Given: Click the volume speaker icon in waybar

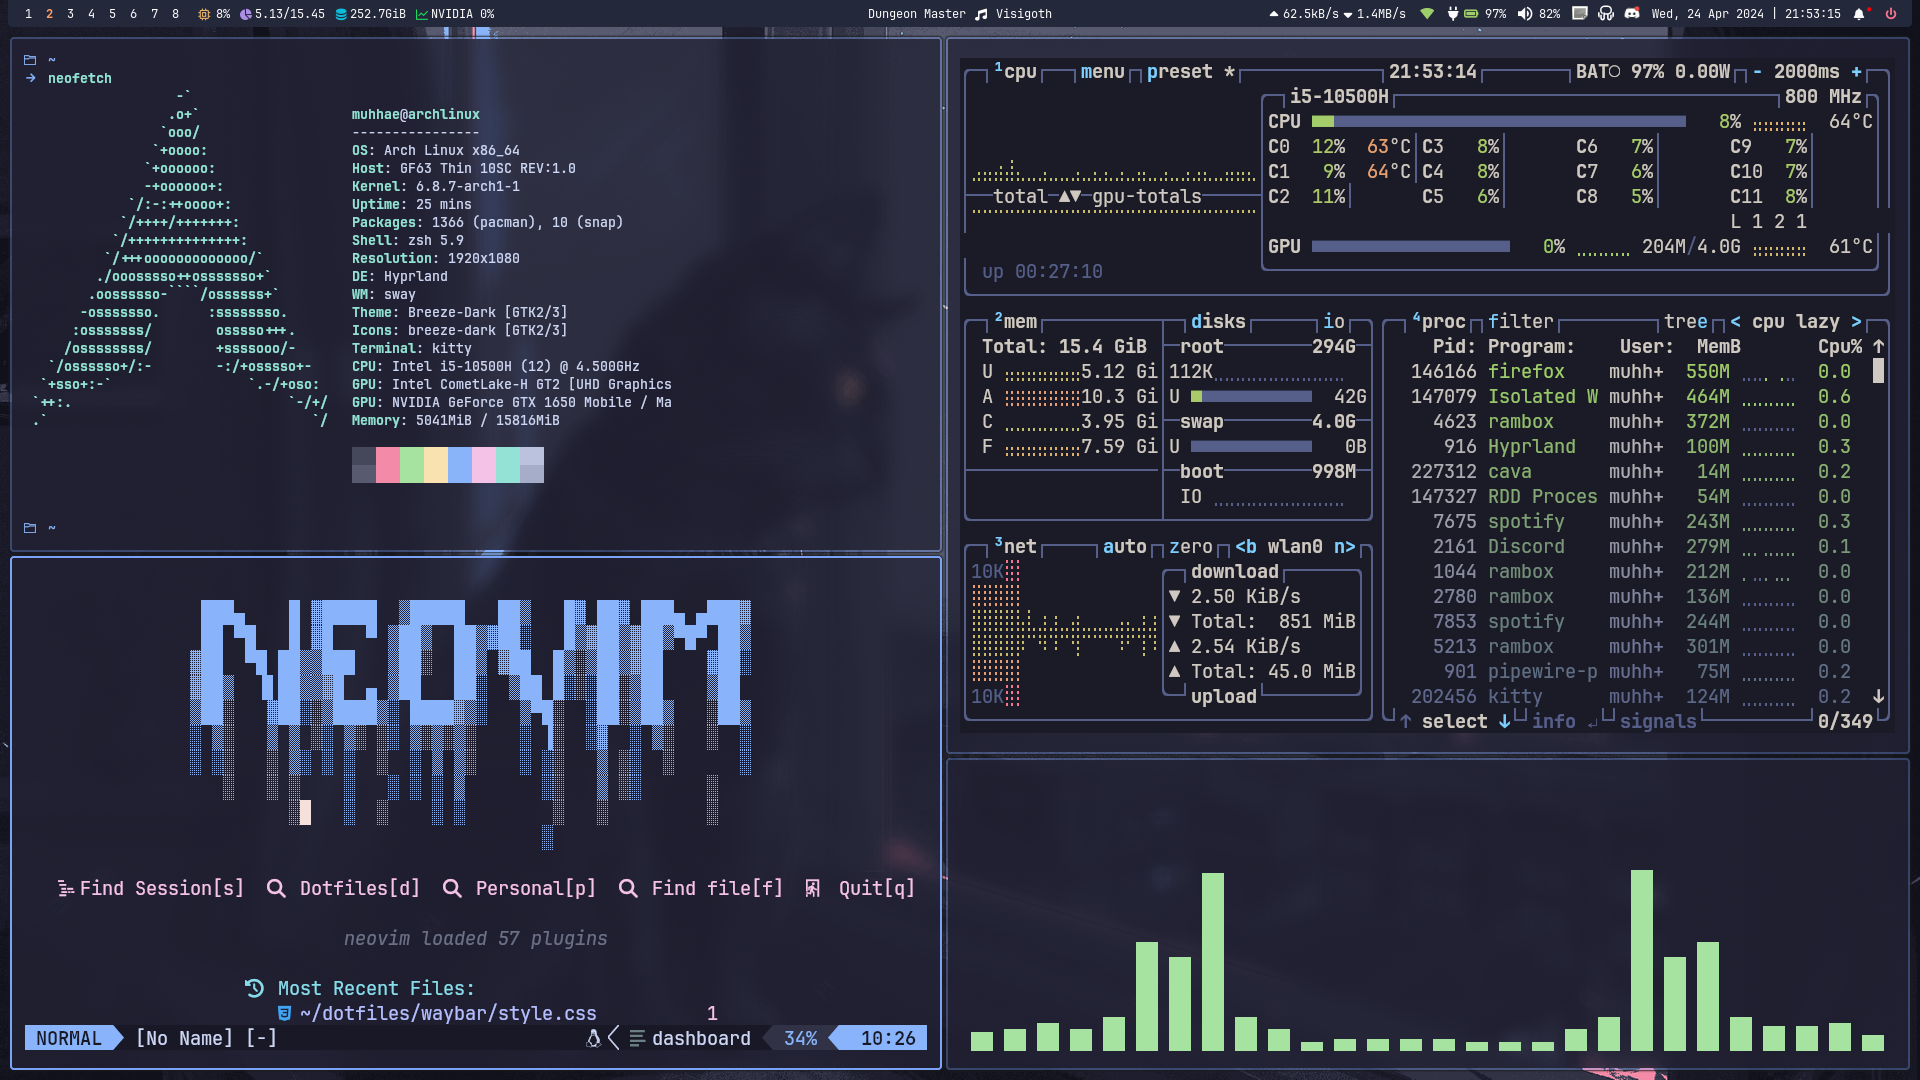Looking at the screenshot, I should 1525,14.
